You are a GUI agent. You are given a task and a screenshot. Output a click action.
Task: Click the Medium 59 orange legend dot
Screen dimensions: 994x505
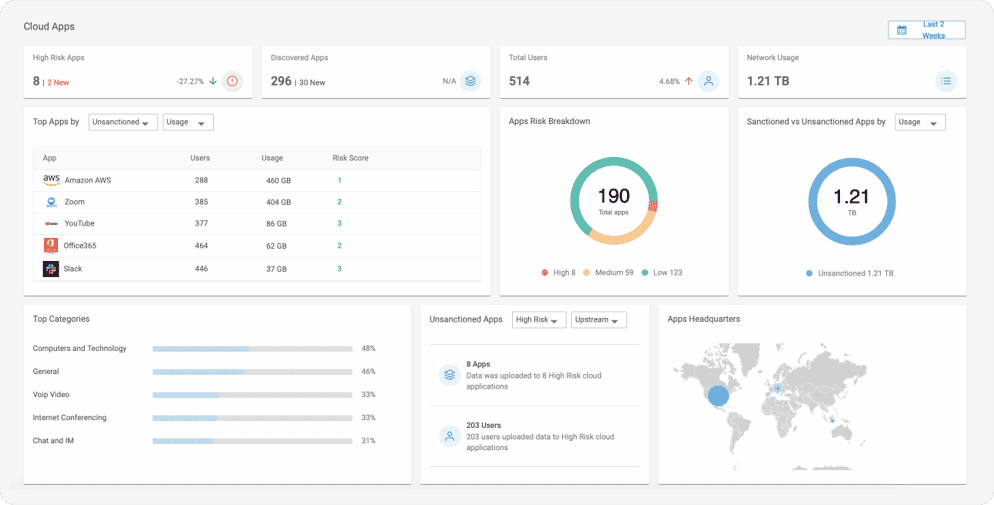[586, 273]
